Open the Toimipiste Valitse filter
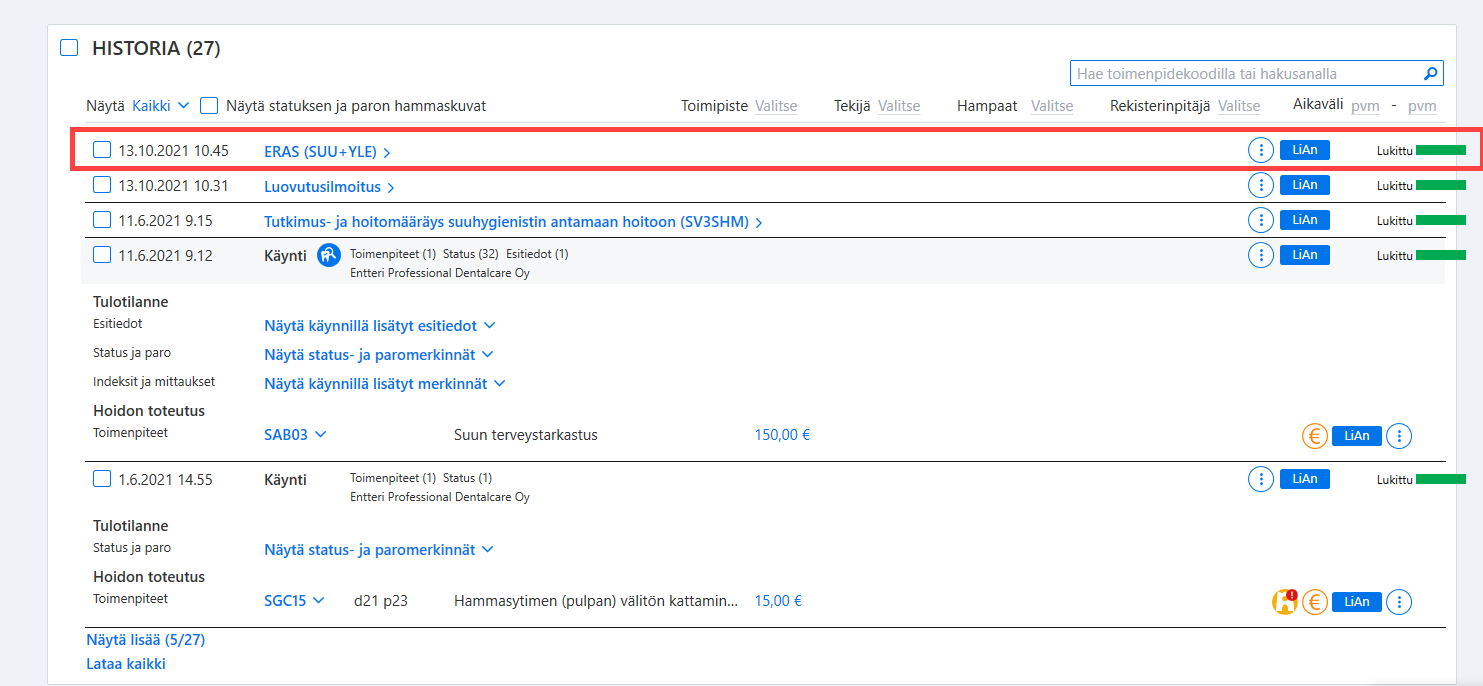 776,106
